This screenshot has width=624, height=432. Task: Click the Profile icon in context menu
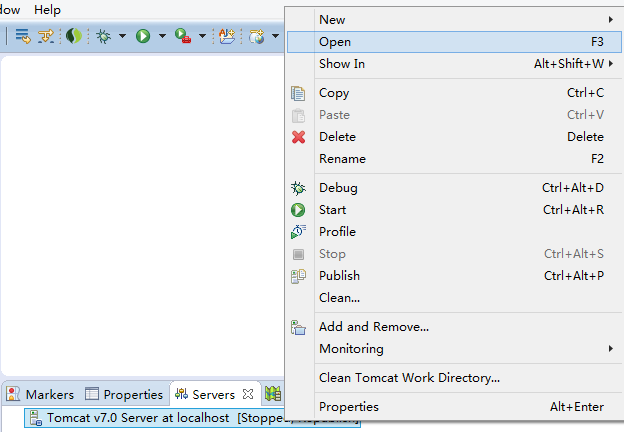(x=298, y=232)
